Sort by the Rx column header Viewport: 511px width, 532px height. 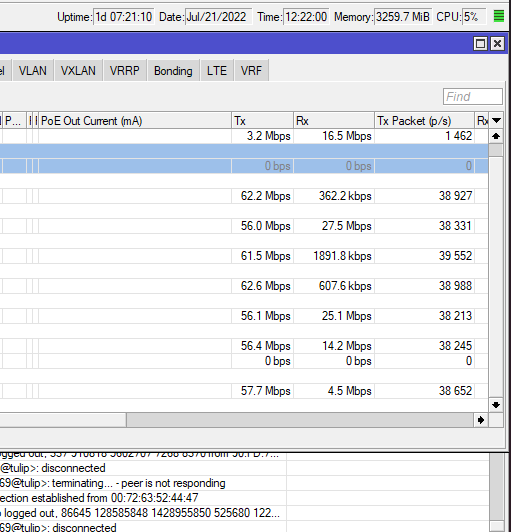tap(334, 121)
